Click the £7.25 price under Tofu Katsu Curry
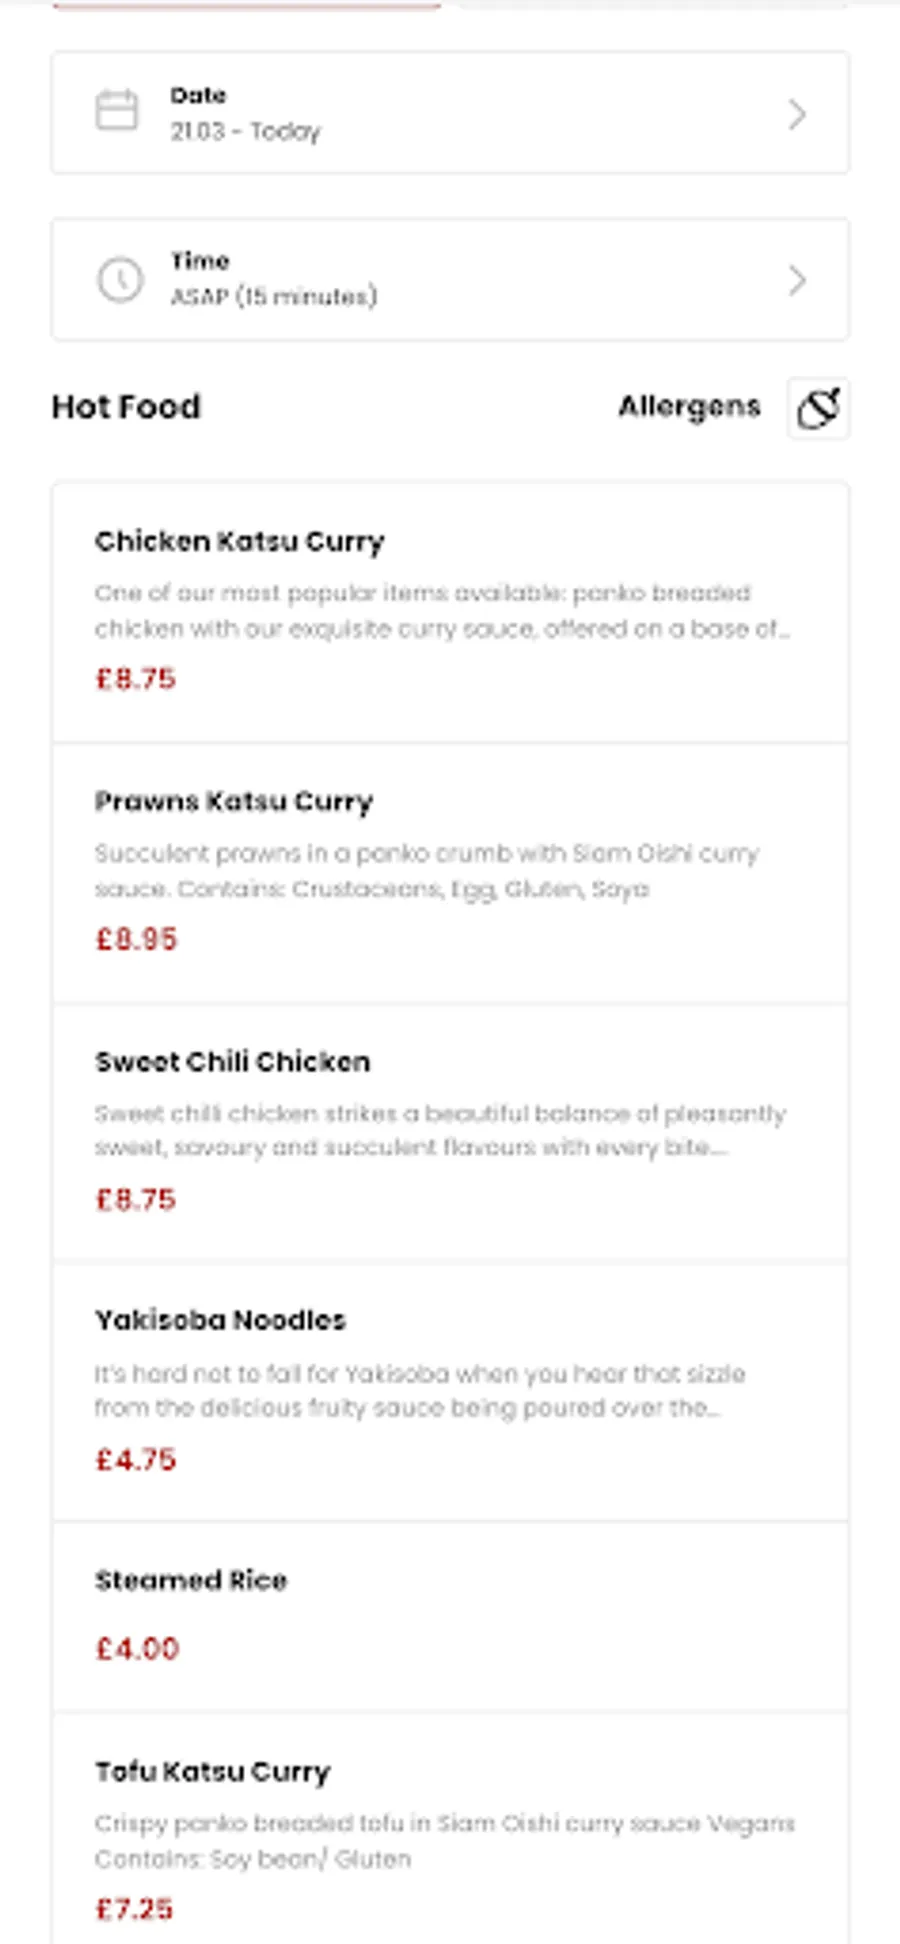Image resolution: width=900 pixels, height=1944 pixels. [x=134, y=1909]
